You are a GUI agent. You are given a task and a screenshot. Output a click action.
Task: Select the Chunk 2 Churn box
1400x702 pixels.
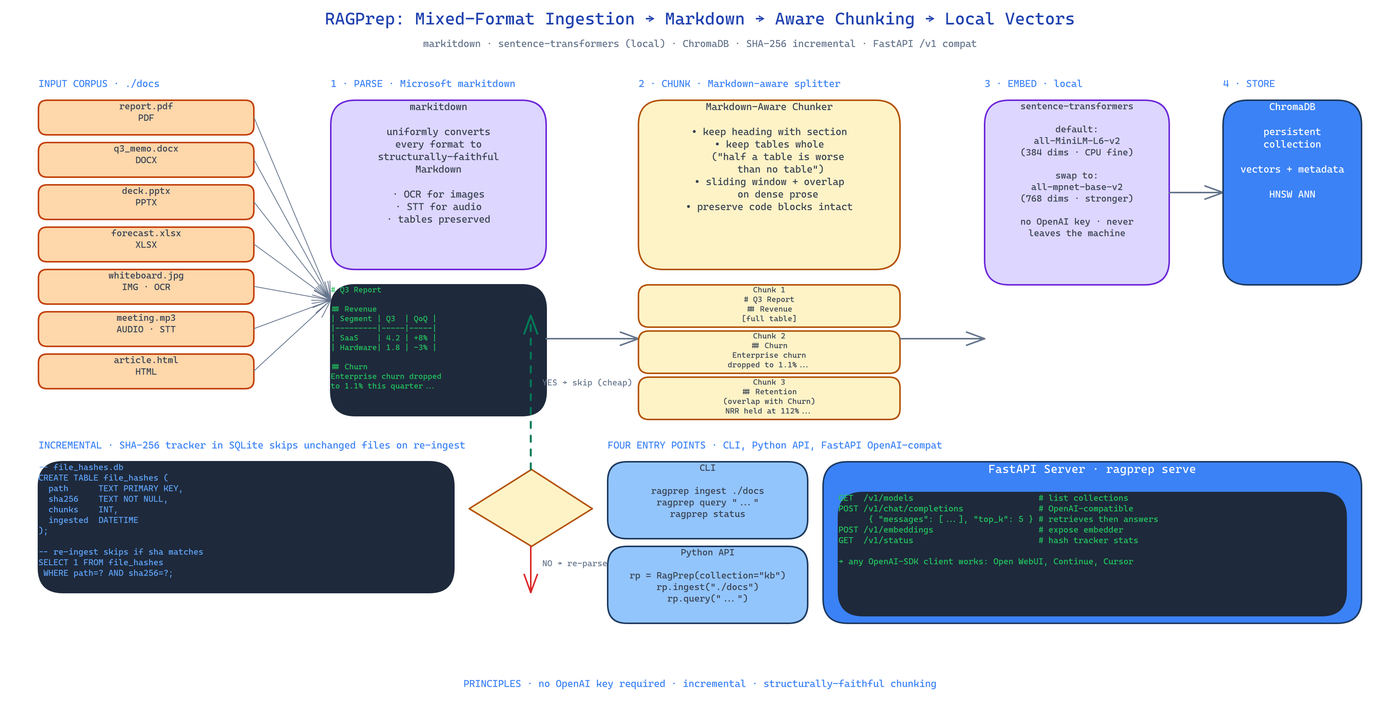click(769, 351)
